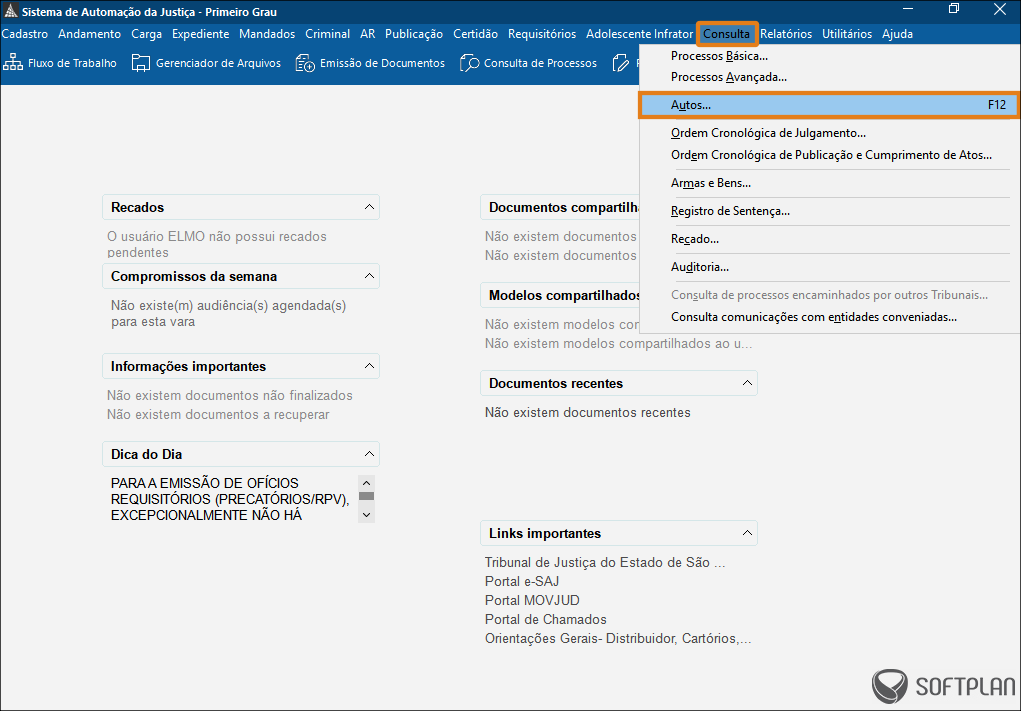Image resolution: width=1021 pixels, height=711 pixels.
Task: Collapse the Dica do Dia panel
Action: (369, 454)
